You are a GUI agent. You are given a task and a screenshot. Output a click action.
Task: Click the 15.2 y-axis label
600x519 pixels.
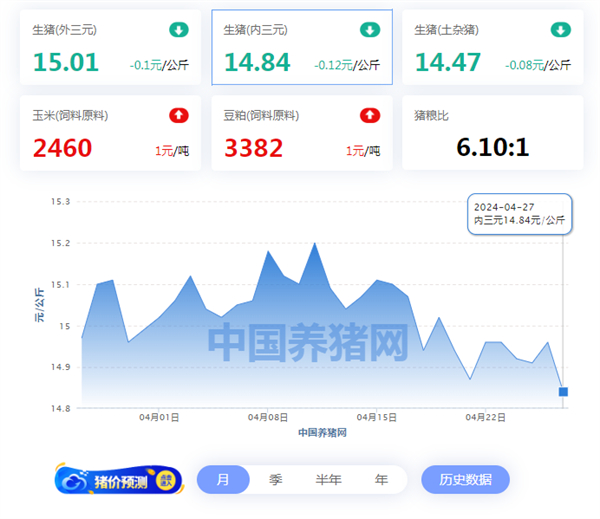click(60, 243)
